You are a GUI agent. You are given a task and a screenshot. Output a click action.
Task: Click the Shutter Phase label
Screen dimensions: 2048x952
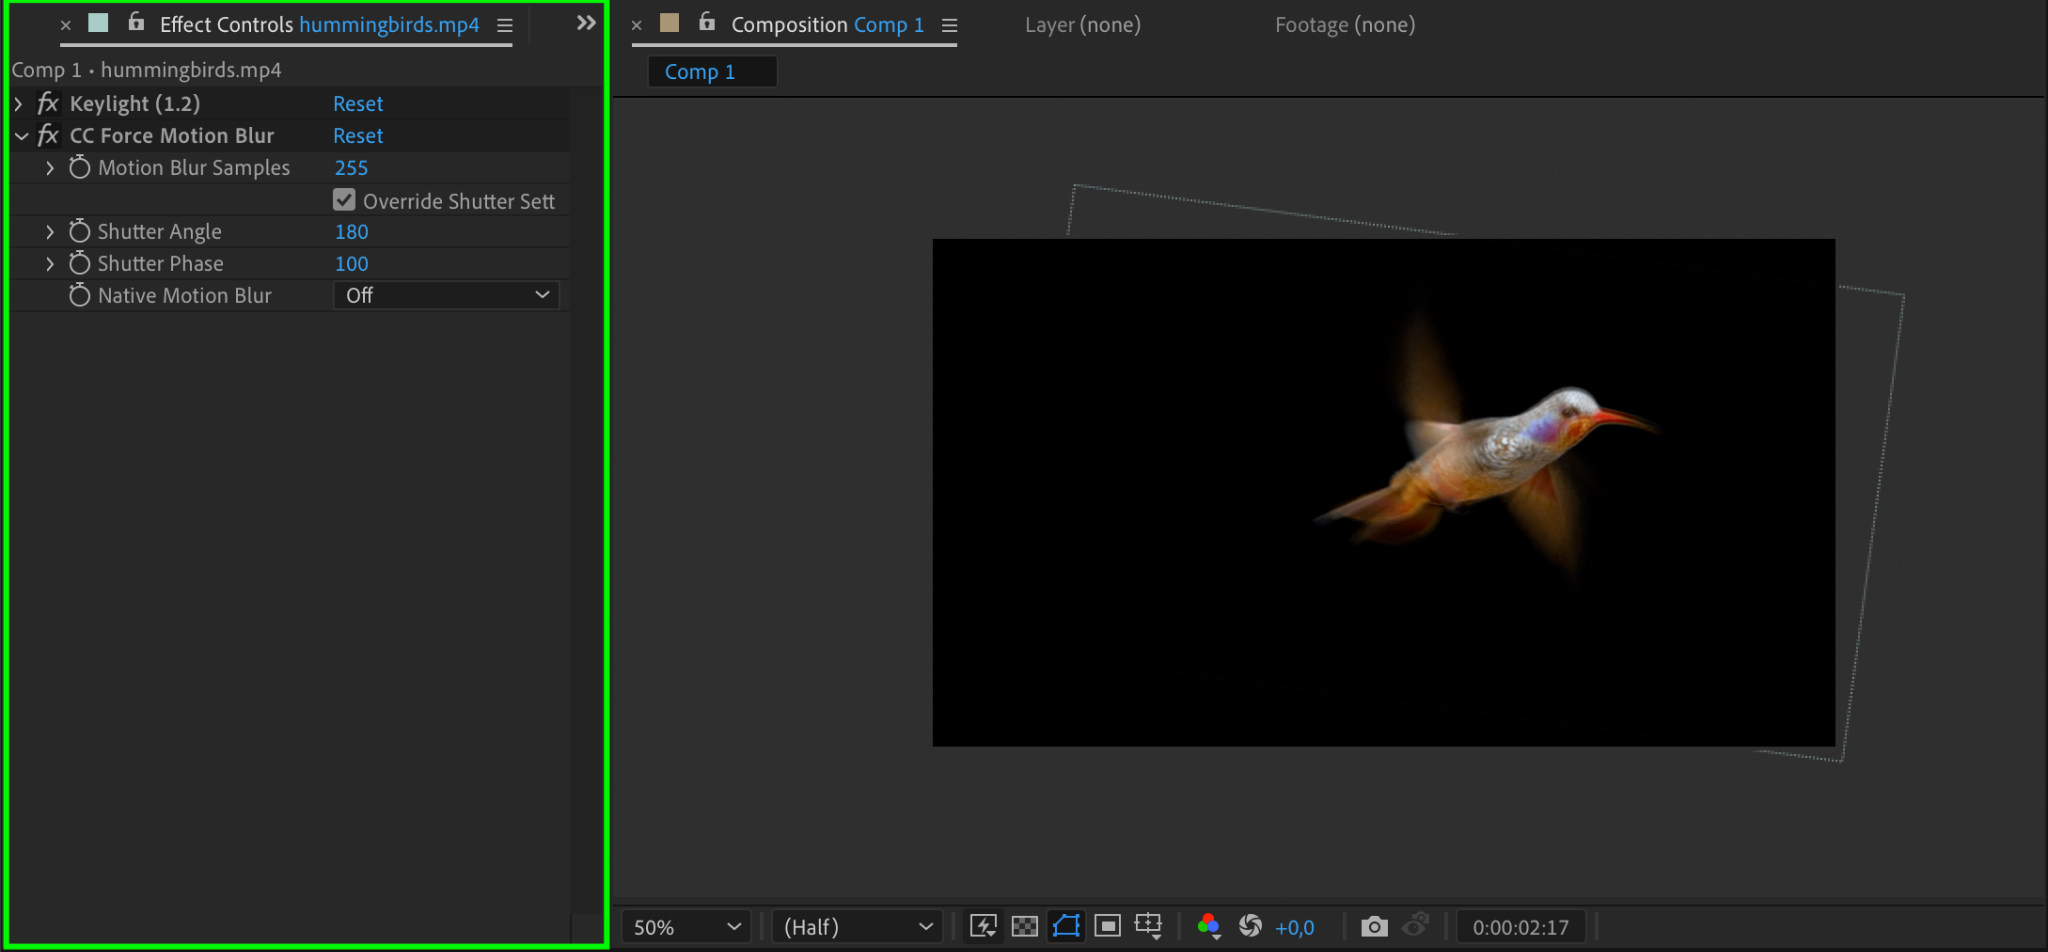[x=160, y=263]
